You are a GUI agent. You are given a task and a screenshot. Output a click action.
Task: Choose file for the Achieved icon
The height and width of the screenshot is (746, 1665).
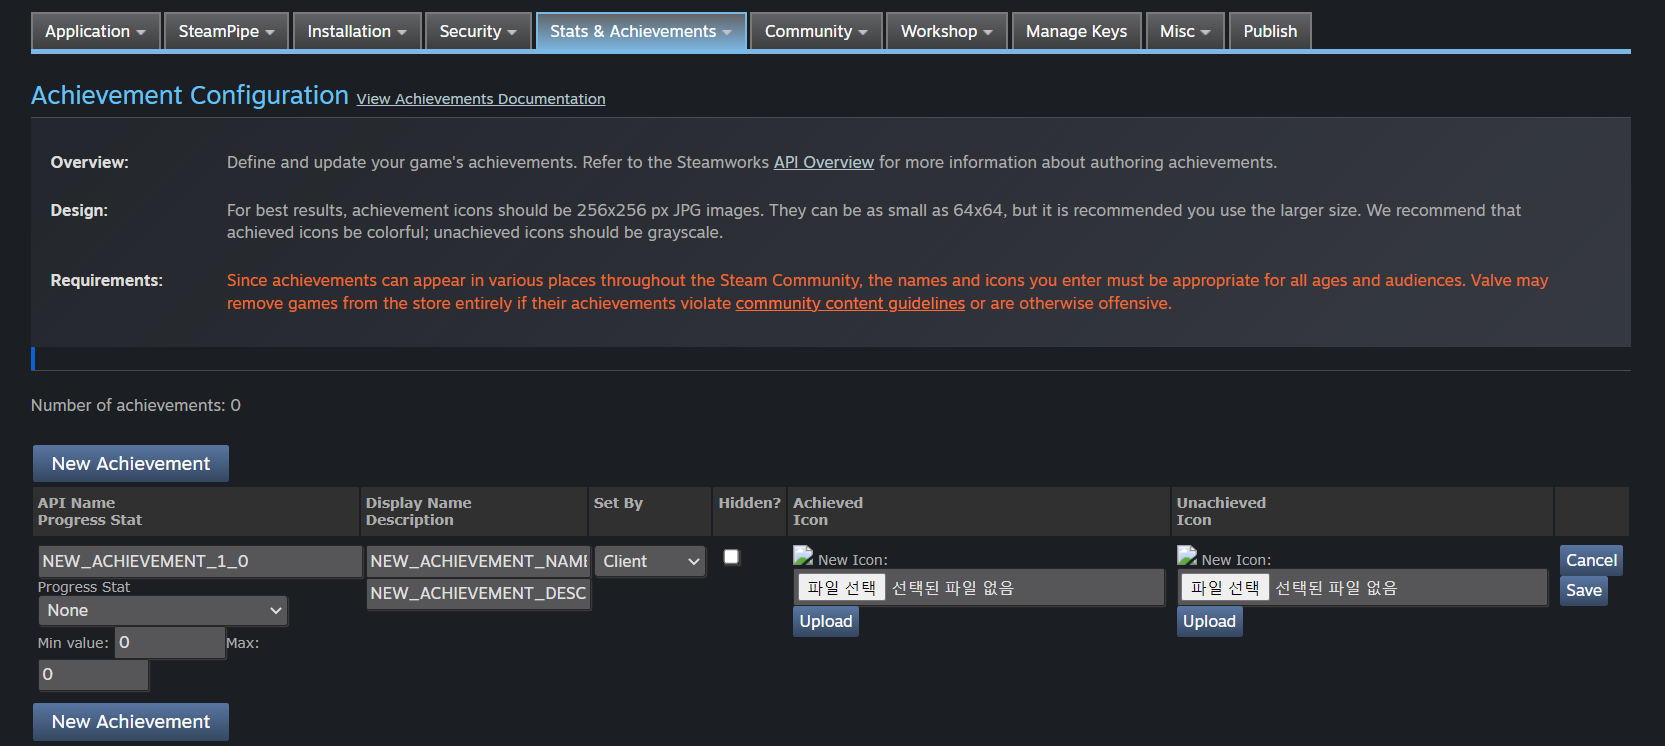tap(842, 588)
